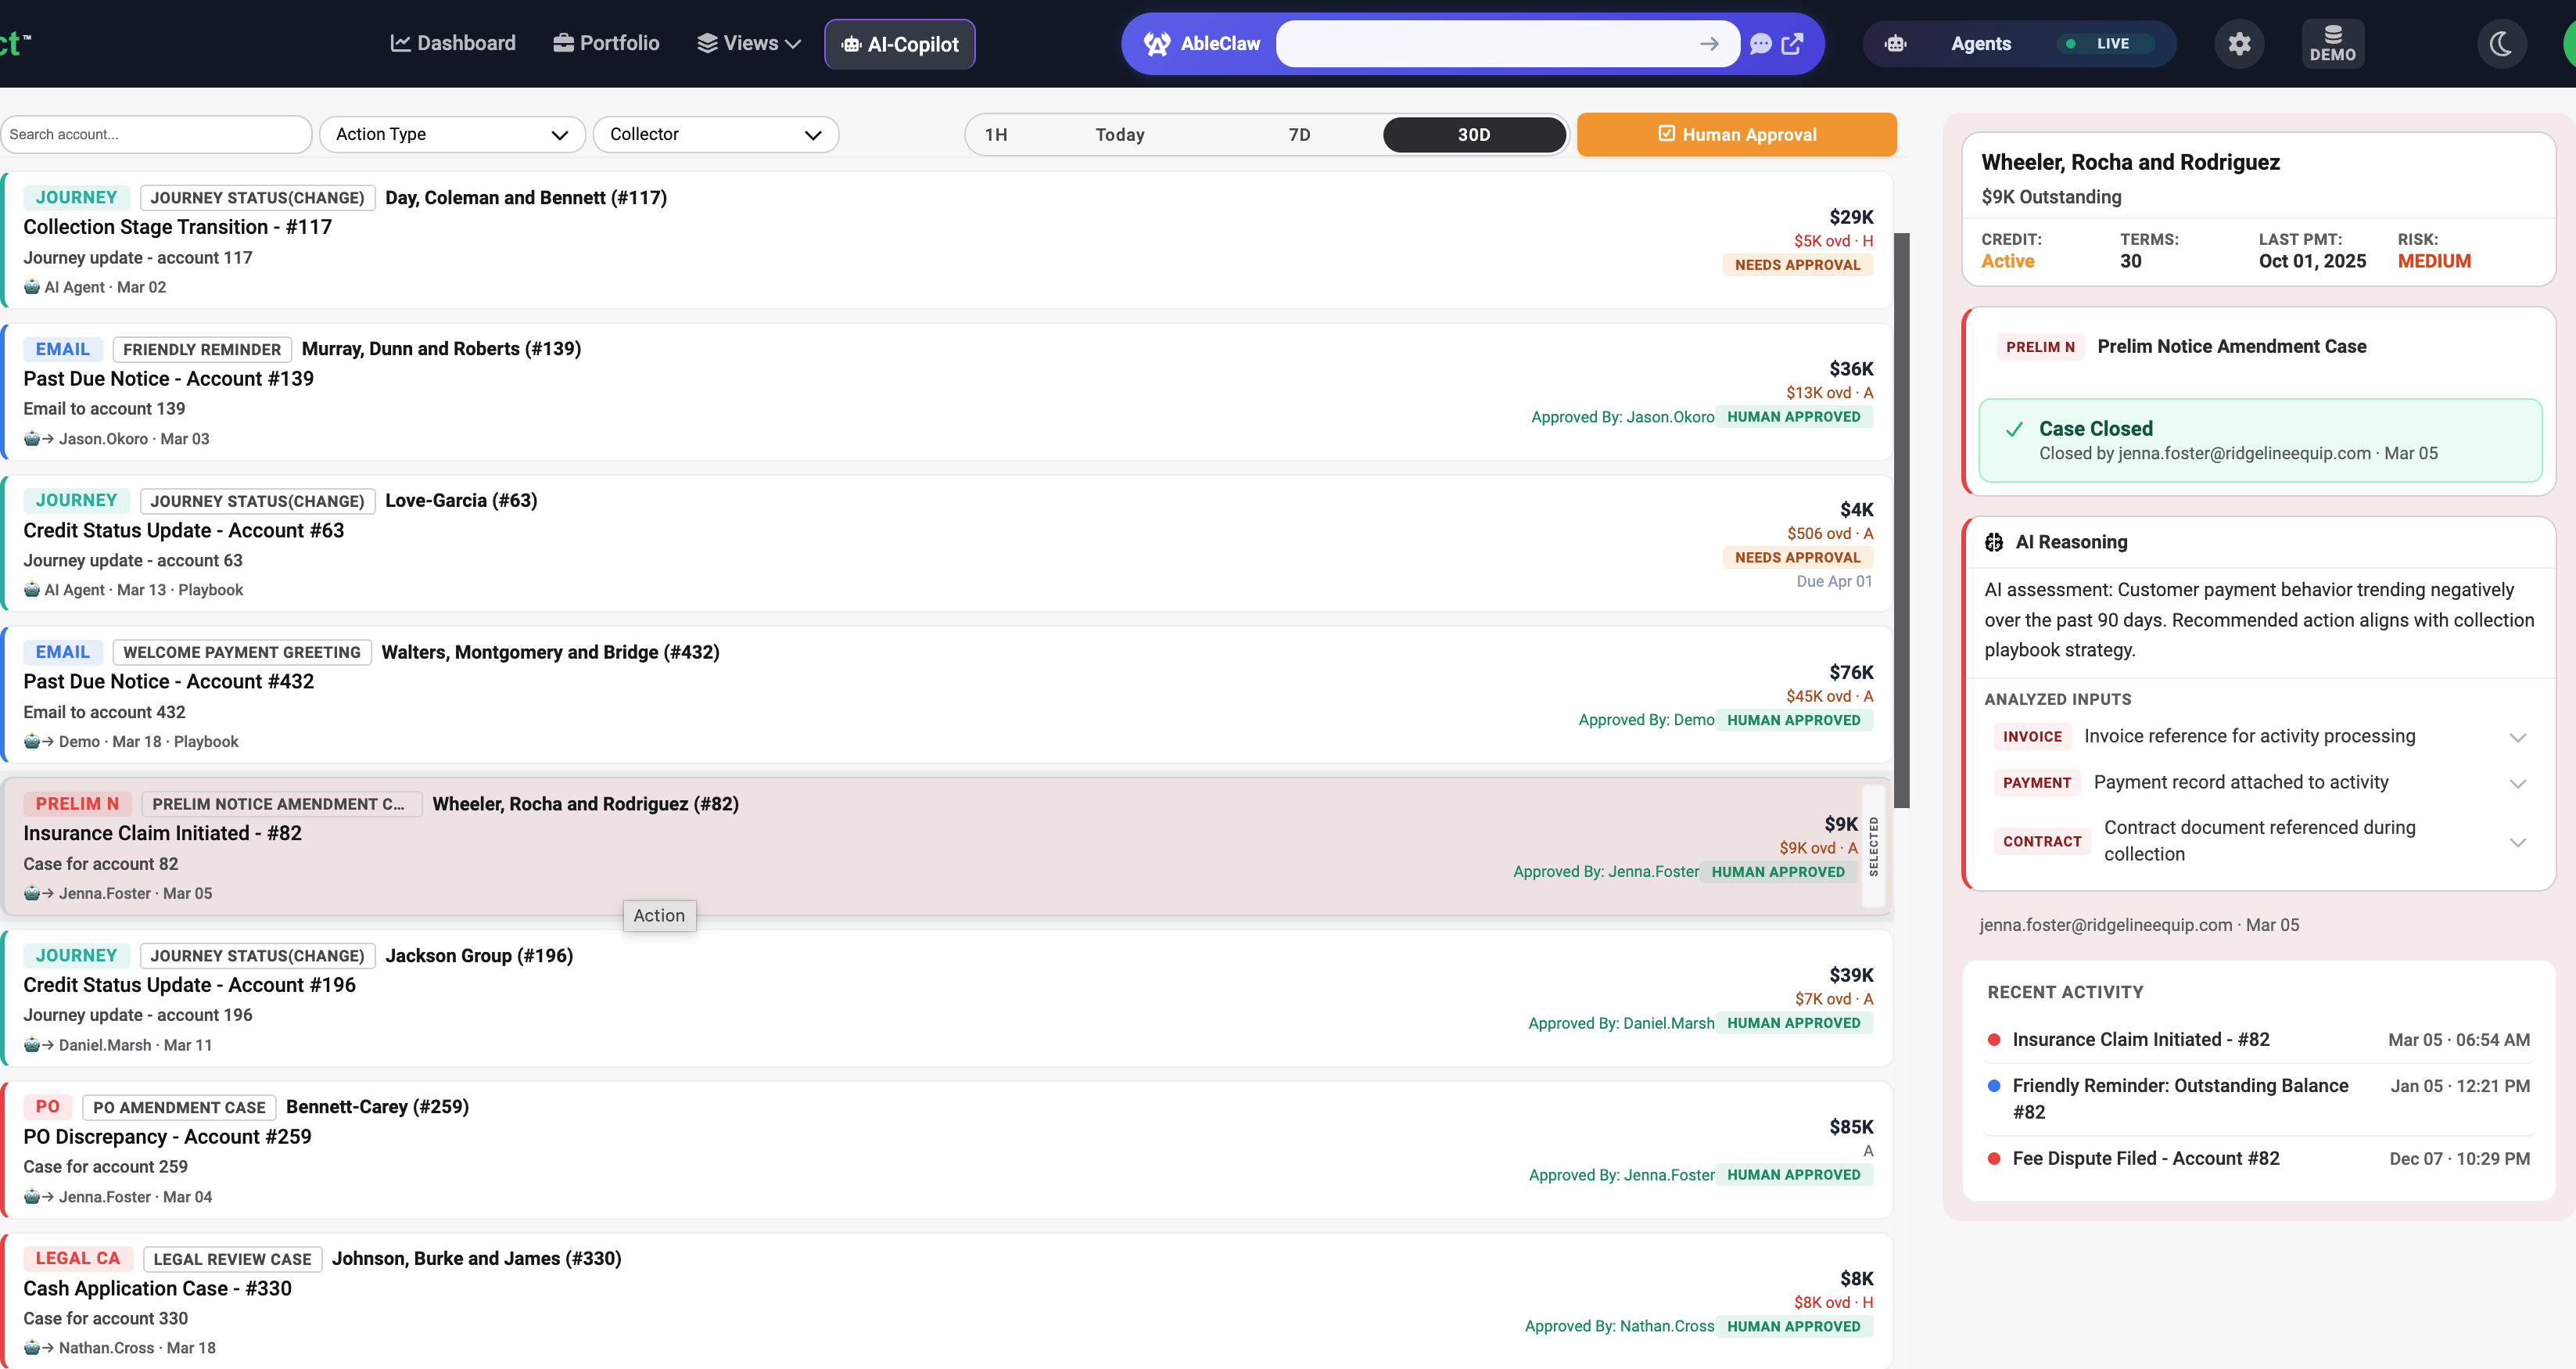
Task: Expand the Views menu
Action: (x=748, y=43)
